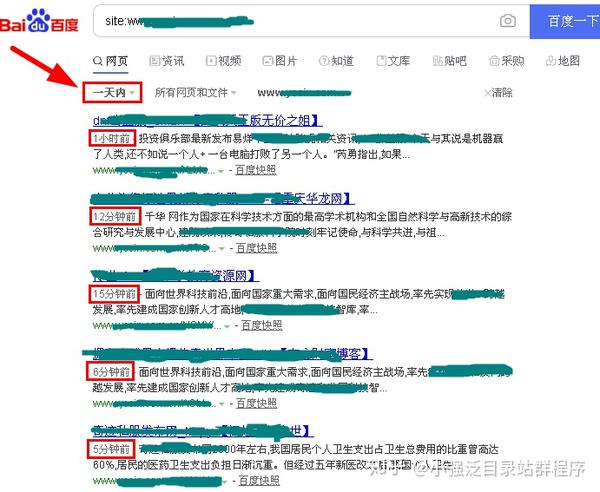Expand the 一天内 time filter dropdown

click(x=113, y=92)
